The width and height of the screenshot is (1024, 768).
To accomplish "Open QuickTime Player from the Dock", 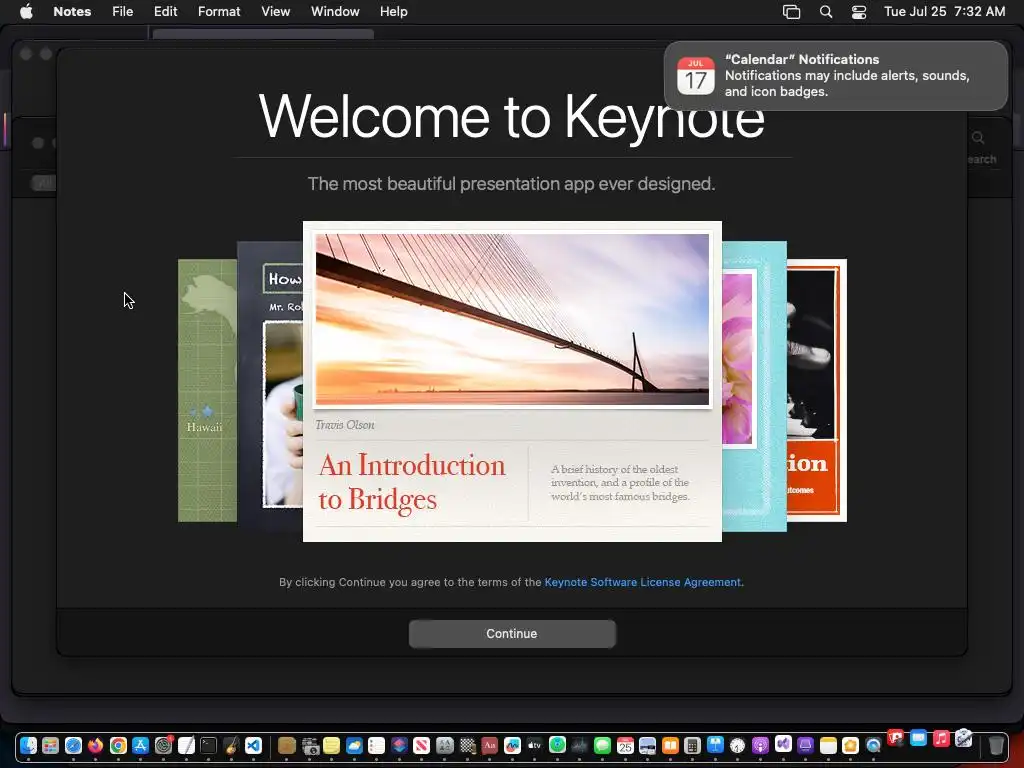I will (873, 745).
